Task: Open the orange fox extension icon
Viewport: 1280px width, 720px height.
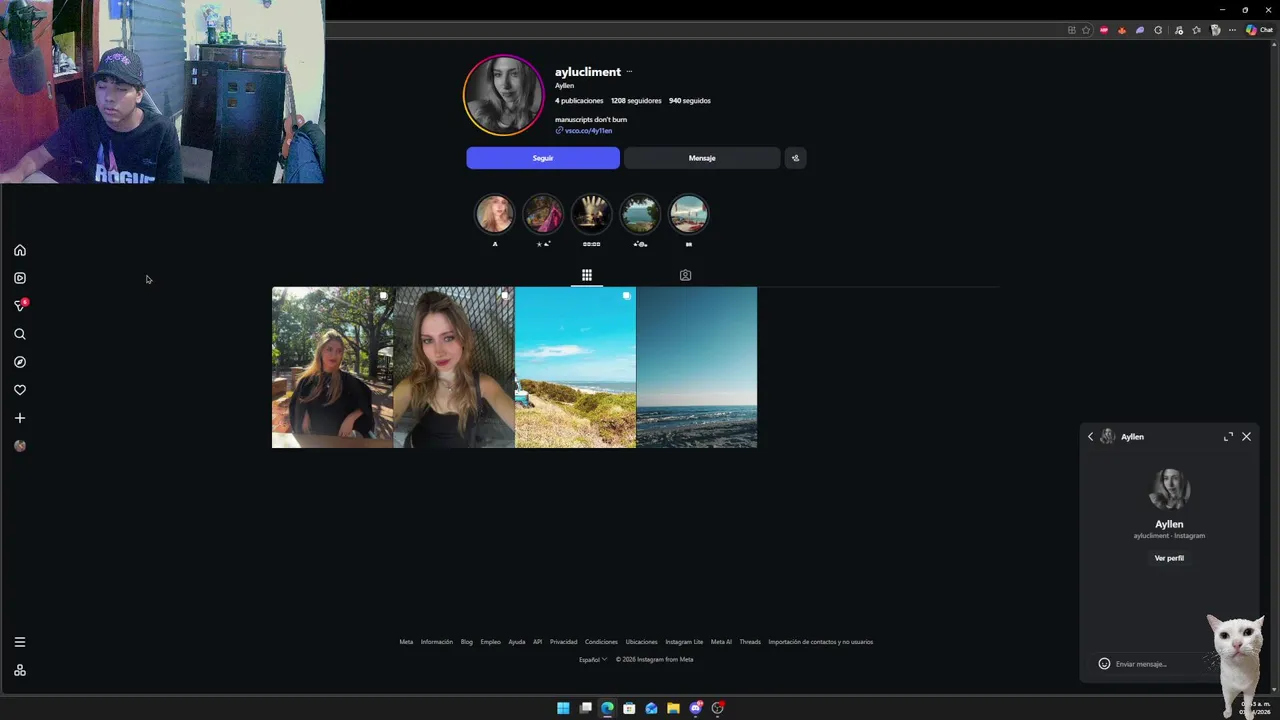Action: pyautogui.click(x=1122, y=30)
